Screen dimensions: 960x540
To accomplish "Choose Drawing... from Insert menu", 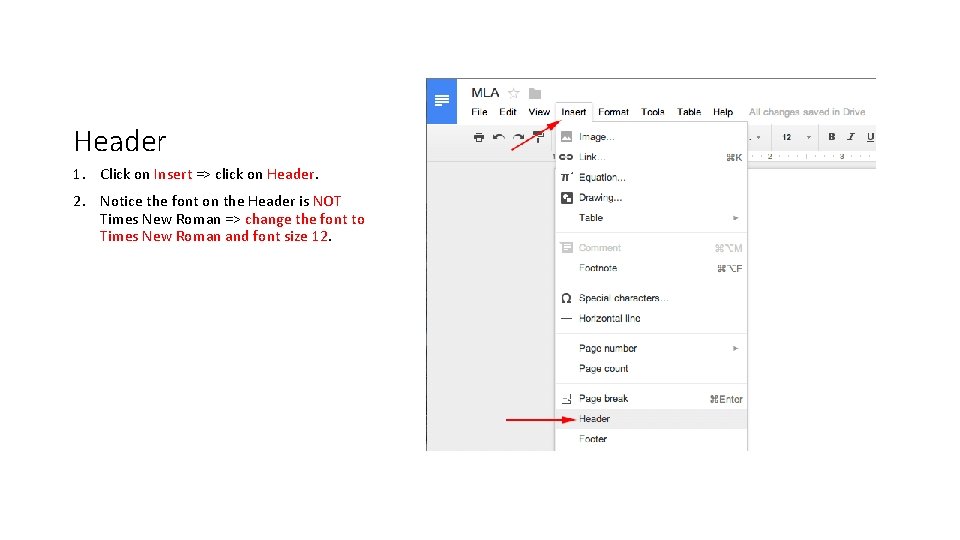I will (x=651, y=198).
